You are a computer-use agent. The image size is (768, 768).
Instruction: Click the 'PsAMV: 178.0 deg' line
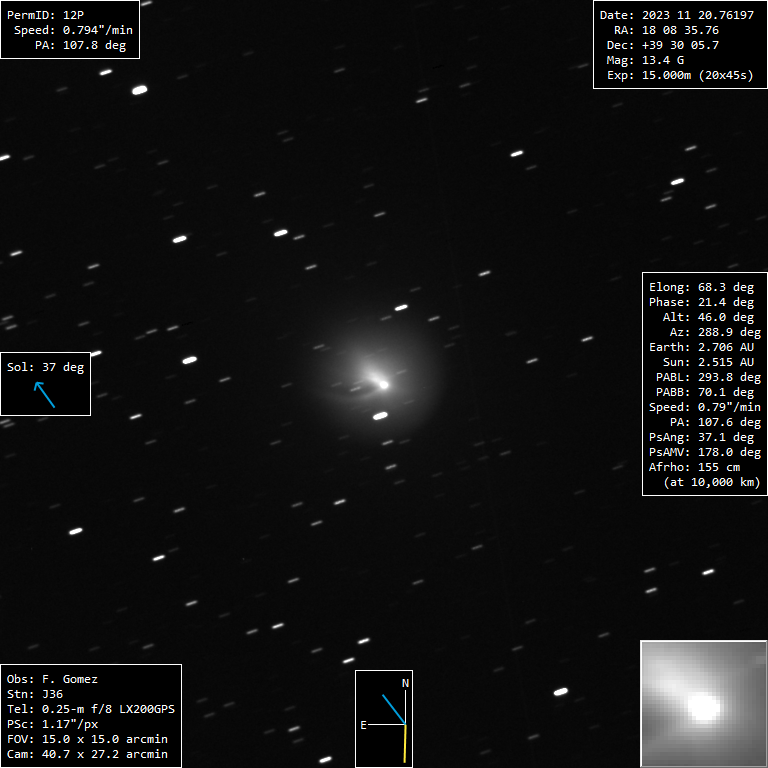pos(705,452)
